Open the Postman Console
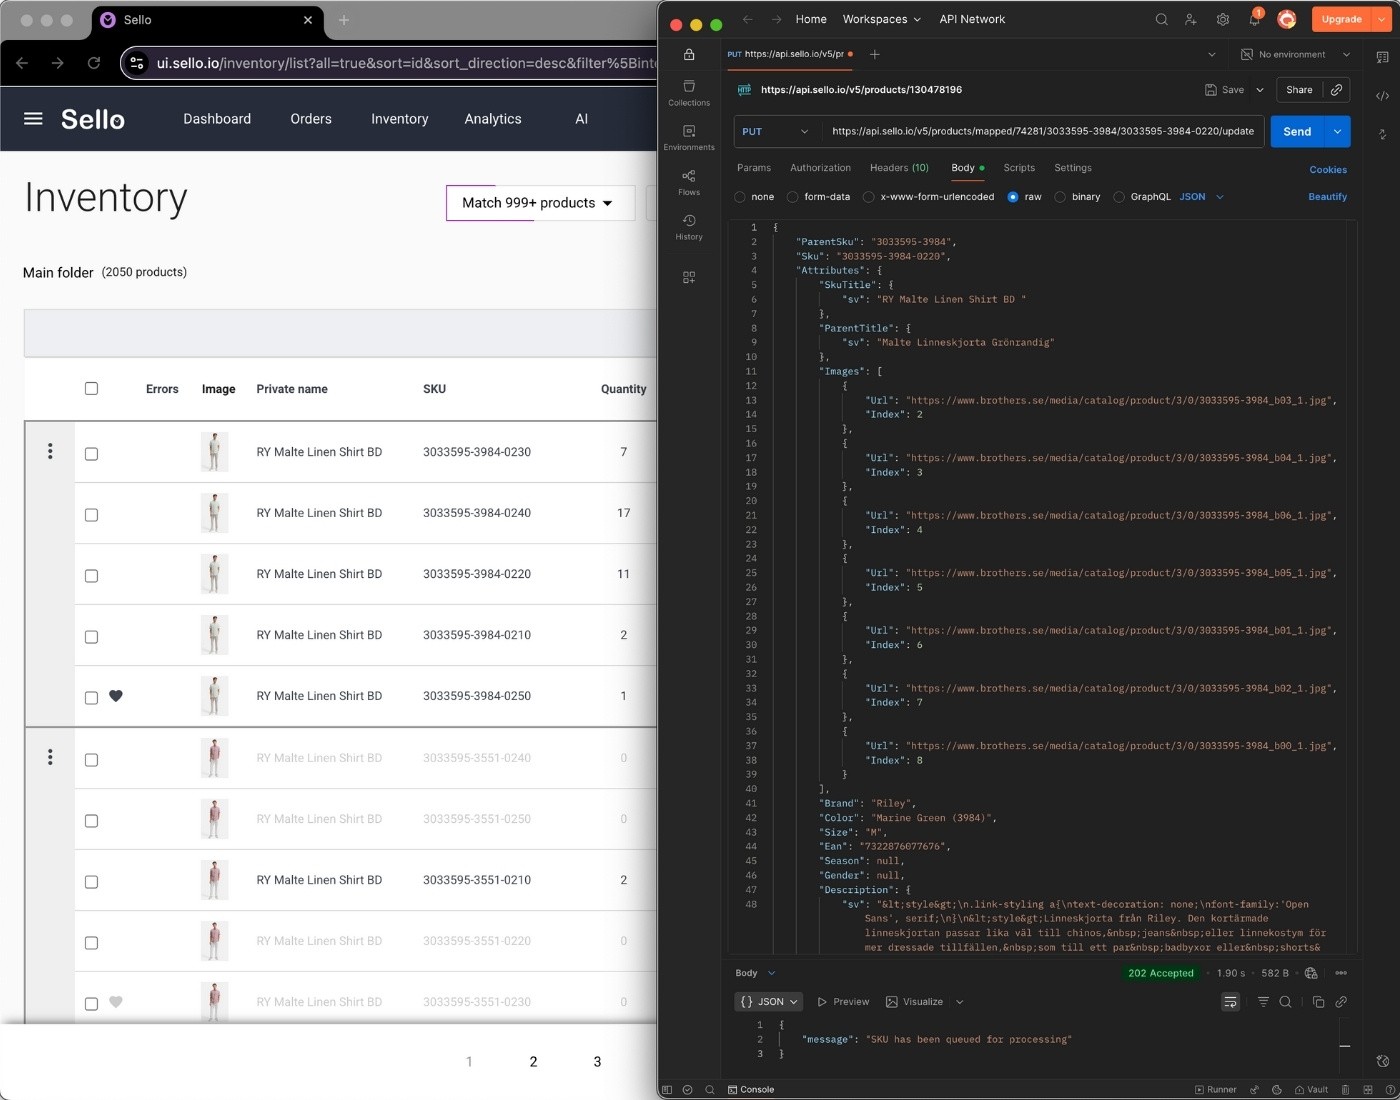1400x1100 pixels. click(752, 1089)
